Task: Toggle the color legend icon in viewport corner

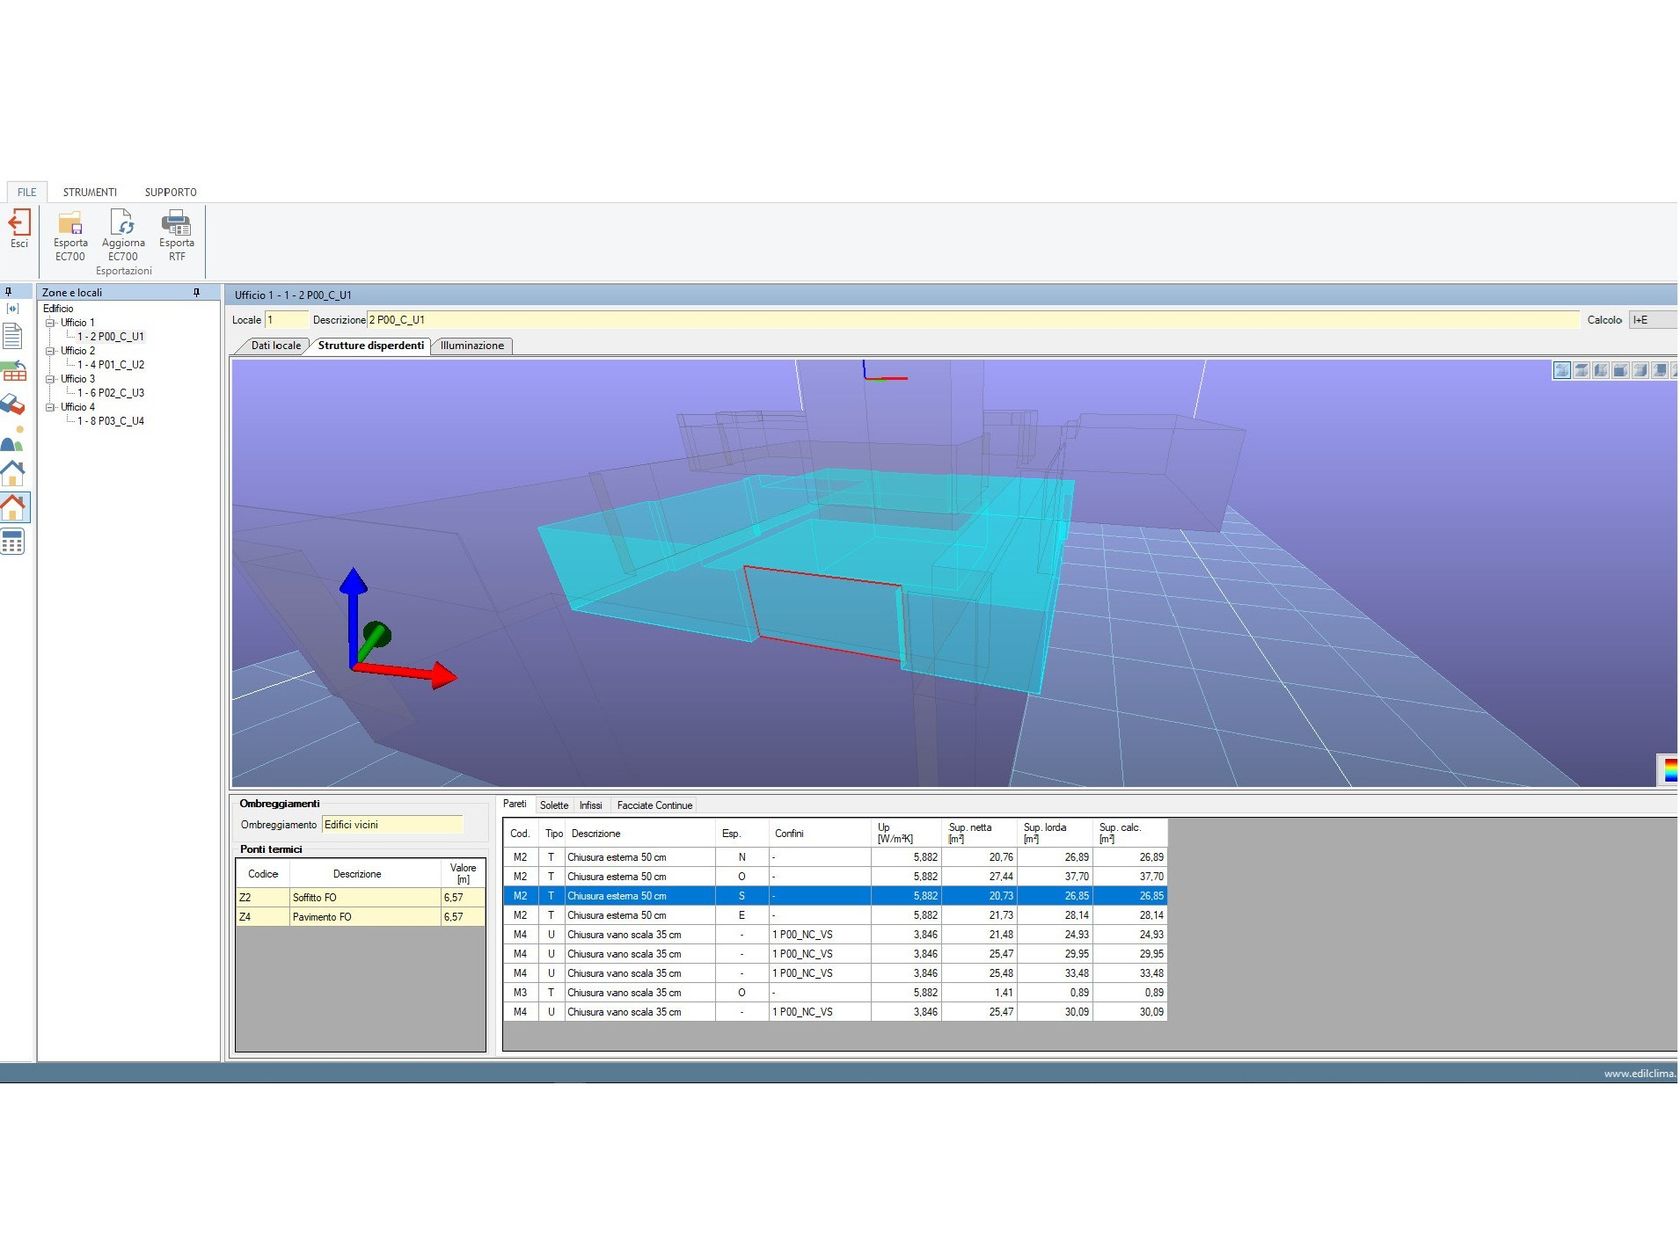Action: pos(1669,772)
